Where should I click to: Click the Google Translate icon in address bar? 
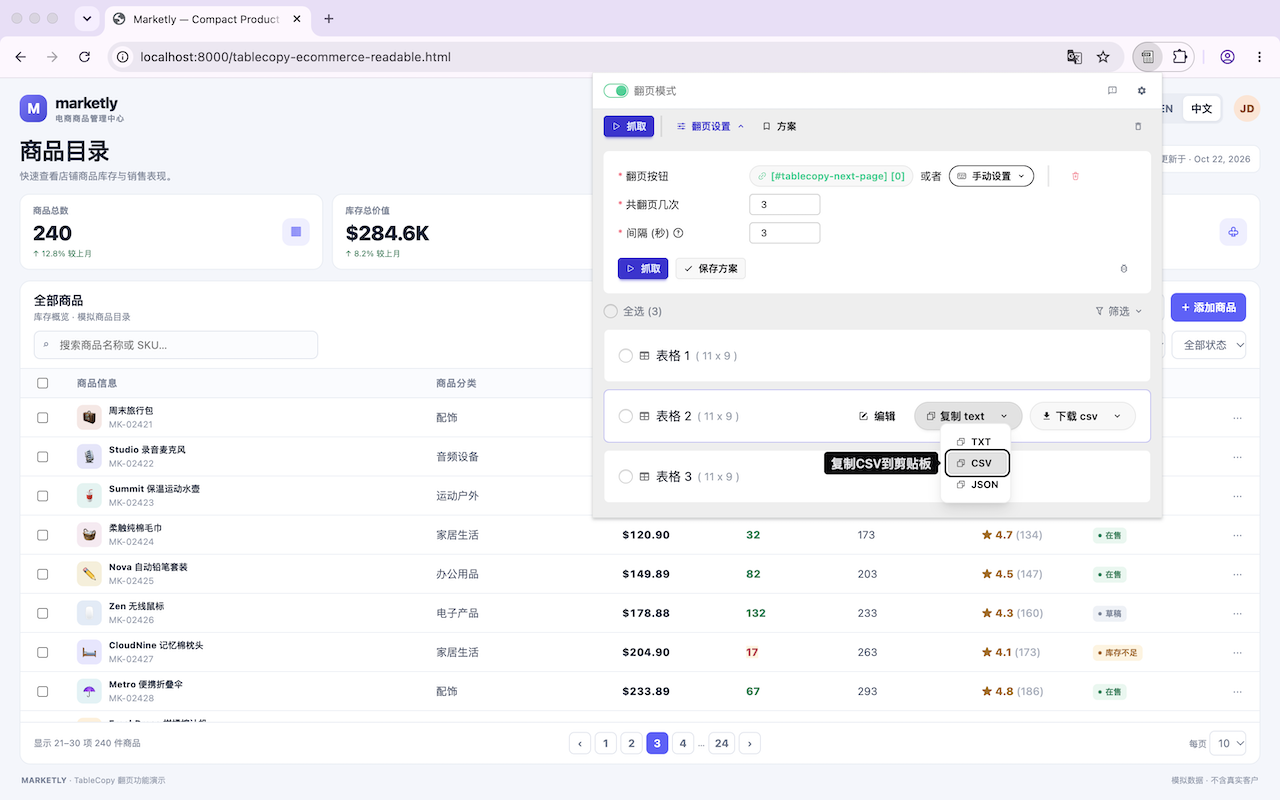pyautogui.click(x=1074, y=57)
